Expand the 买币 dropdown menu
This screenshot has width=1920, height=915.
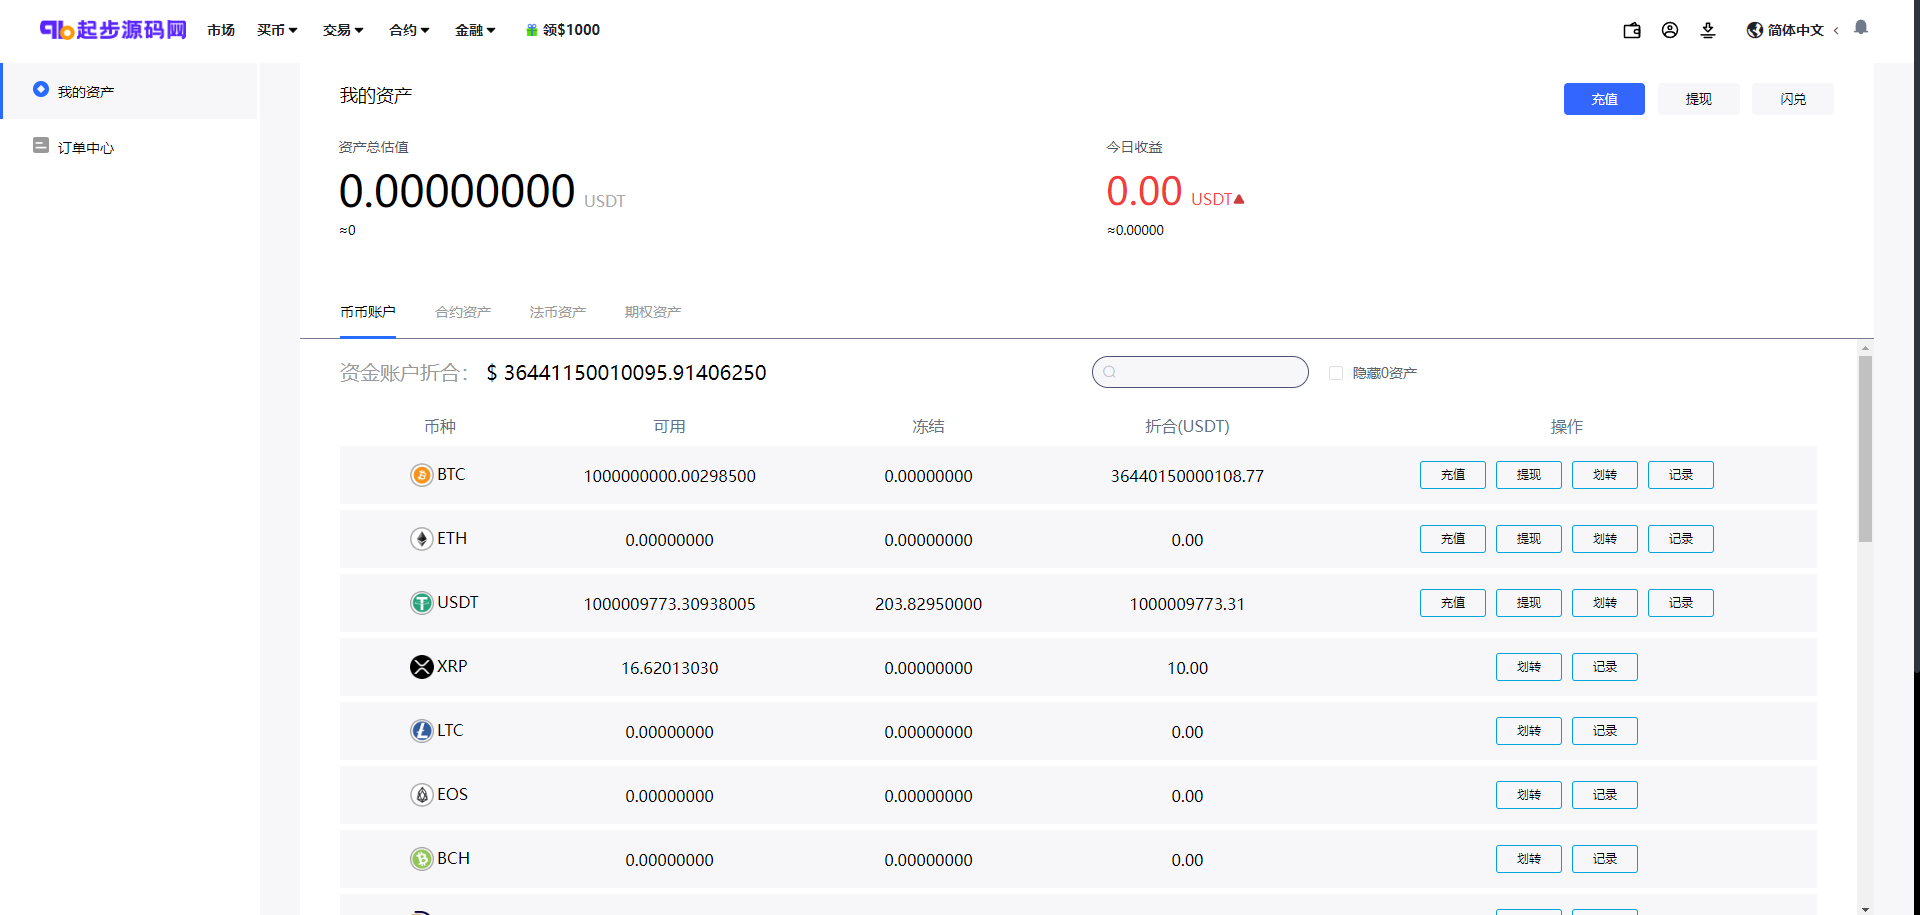(x=277, y=30)
